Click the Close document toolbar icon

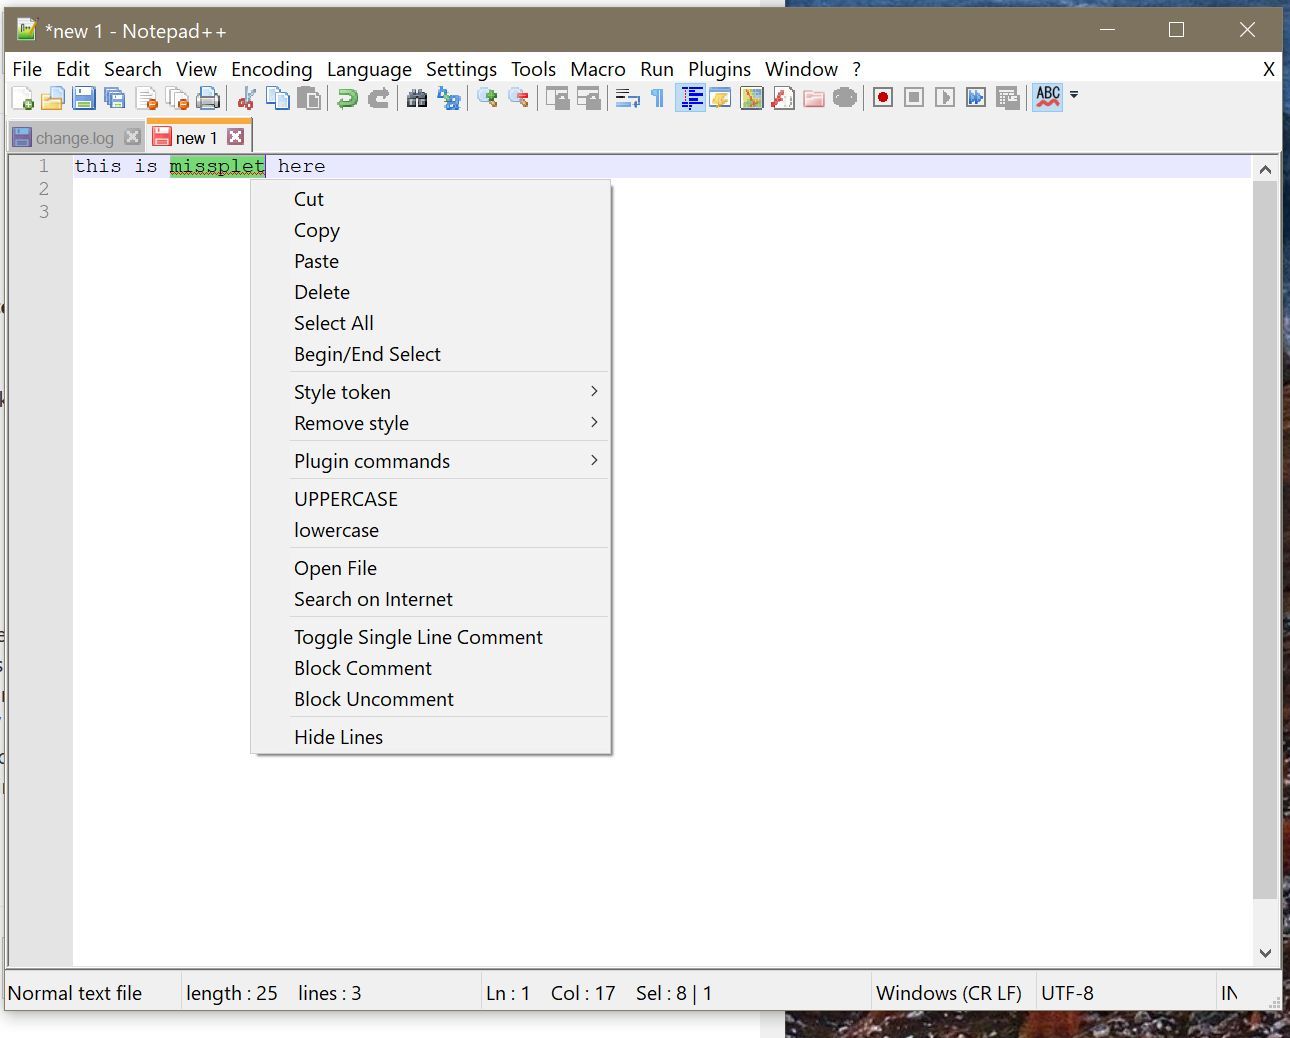pos(146,98)
